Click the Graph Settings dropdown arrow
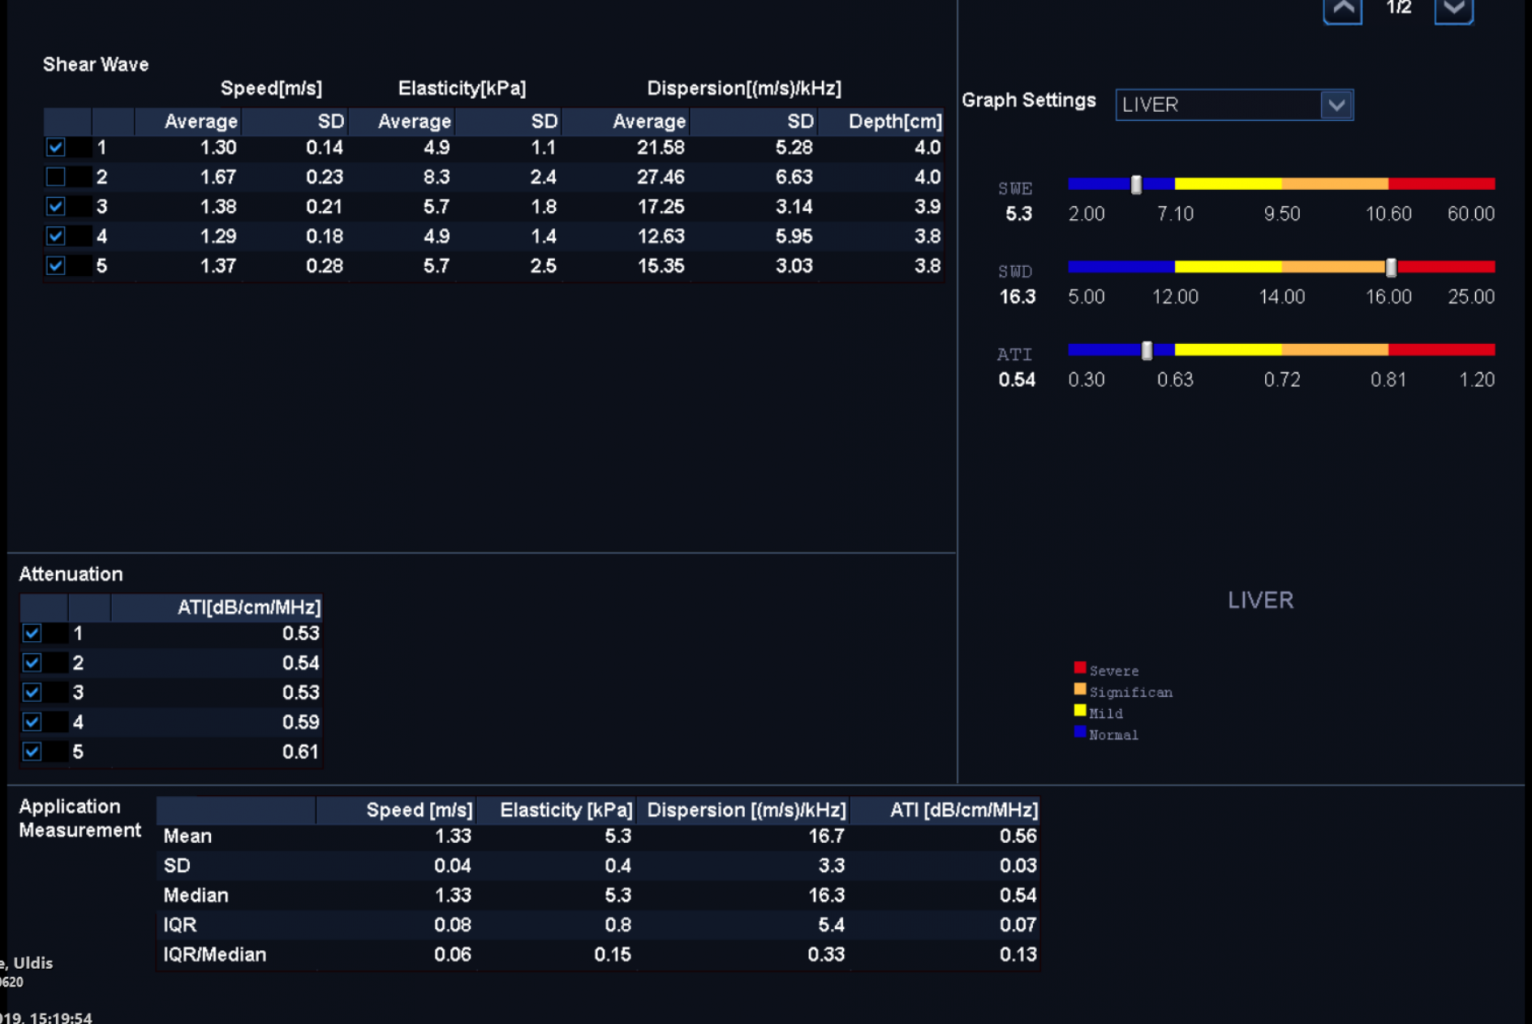This screenshot has width=1532, height=1024. pyautogui.click(x=1336, y=105)
